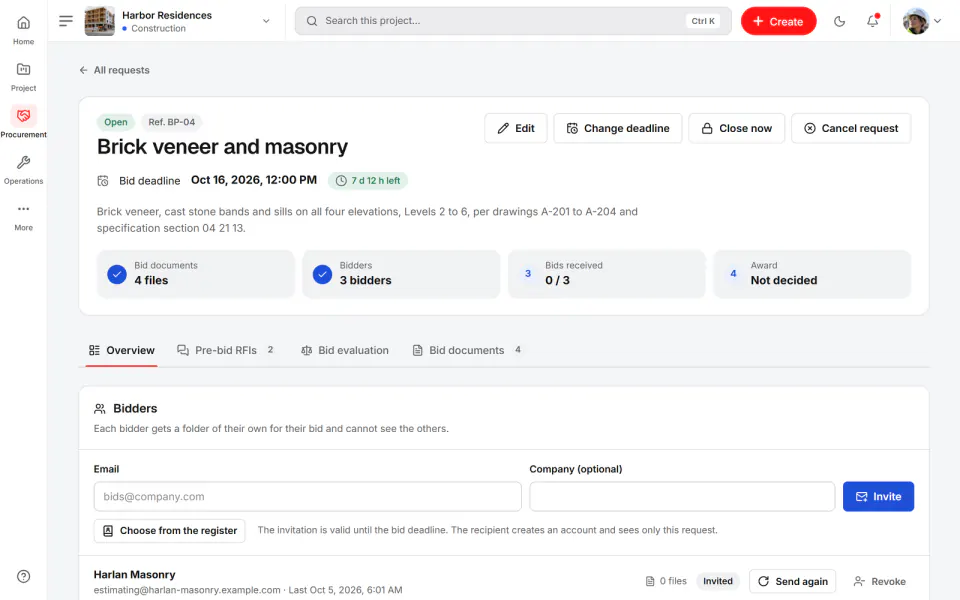Open the Project sidebar section
The width and height of the screenshot is (960, 600).
point(23,77)
